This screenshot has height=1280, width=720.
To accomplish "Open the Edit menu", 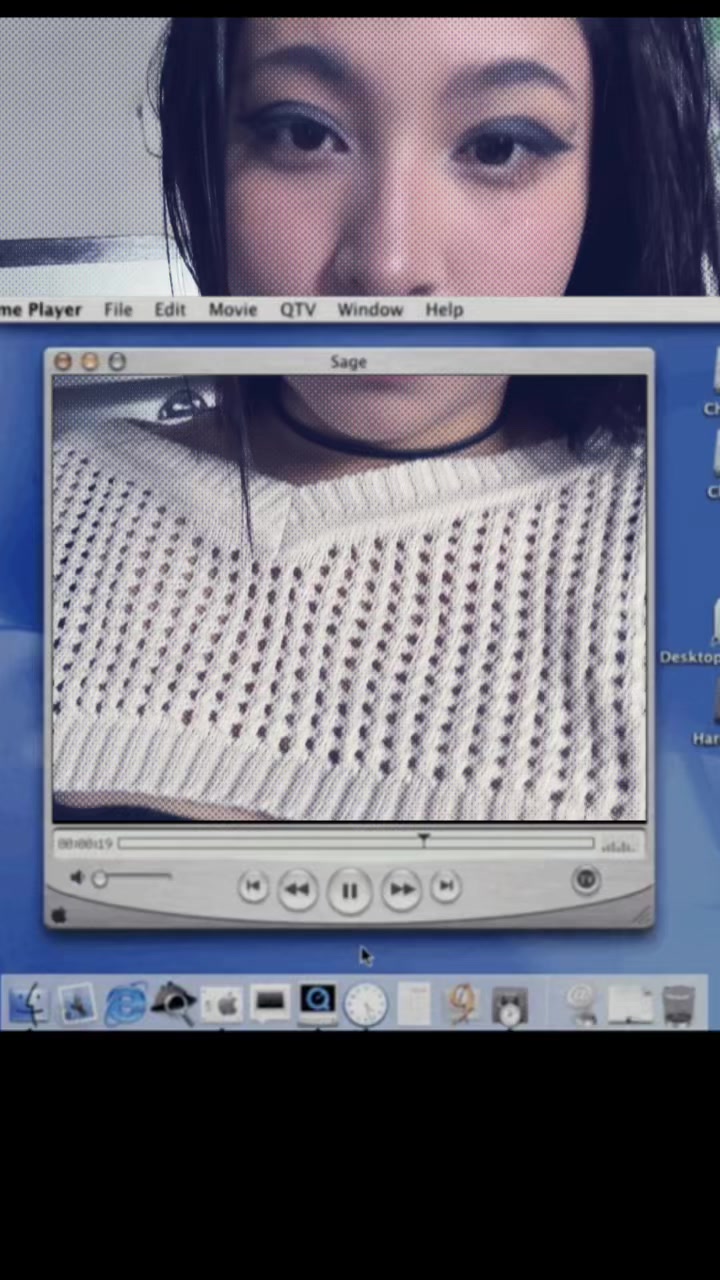I will click(170, 310).
